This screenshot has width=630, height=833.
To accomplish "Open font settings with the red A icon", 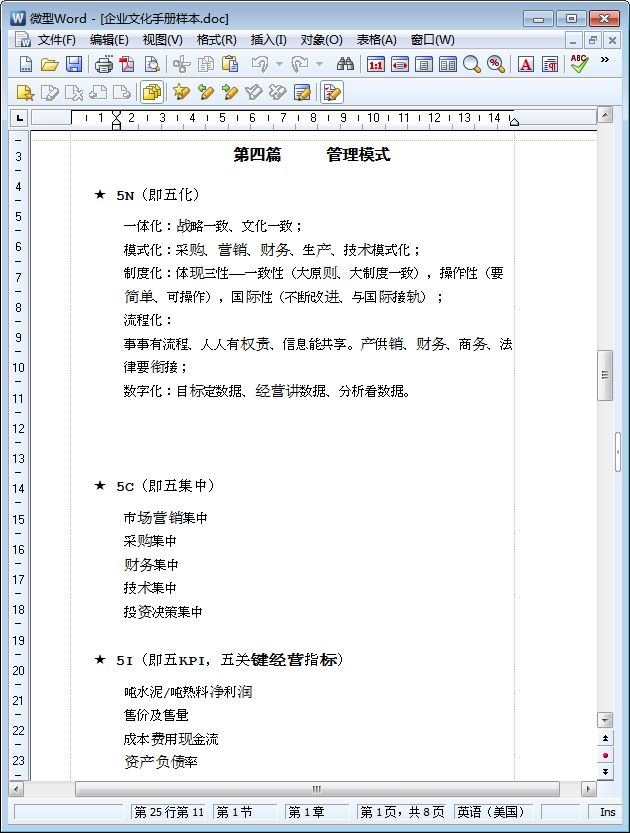I will pyautogui.click(x=525, y=65).
